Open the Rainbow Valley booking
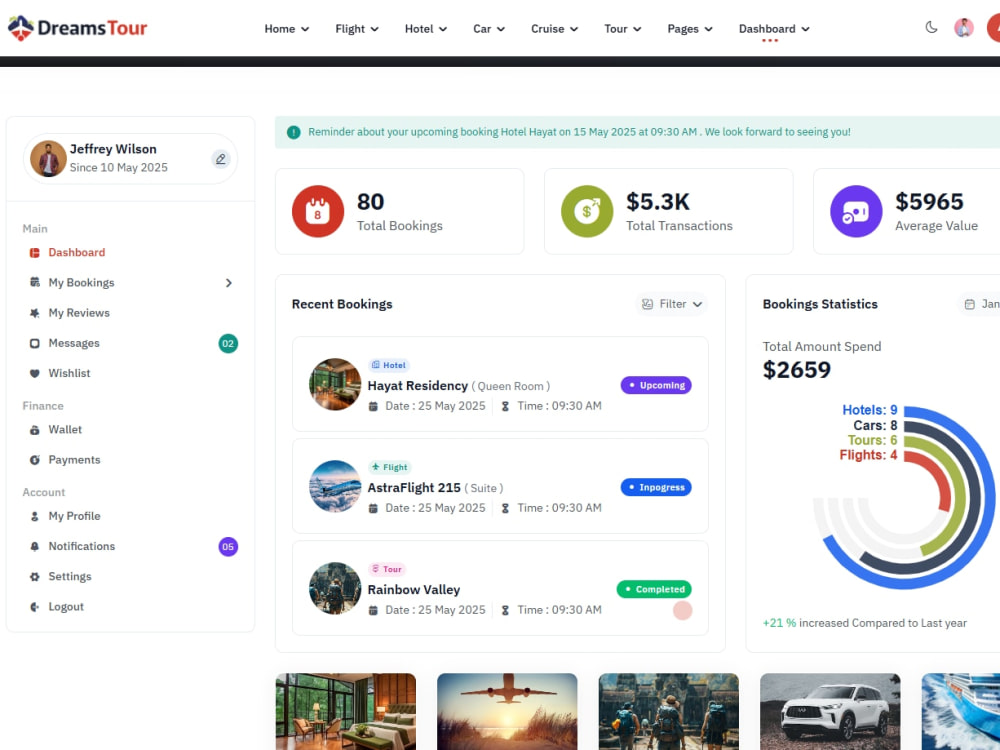The width and height of the screenshot is (1000, 750). pyautogui.click(x=413, y=590)
